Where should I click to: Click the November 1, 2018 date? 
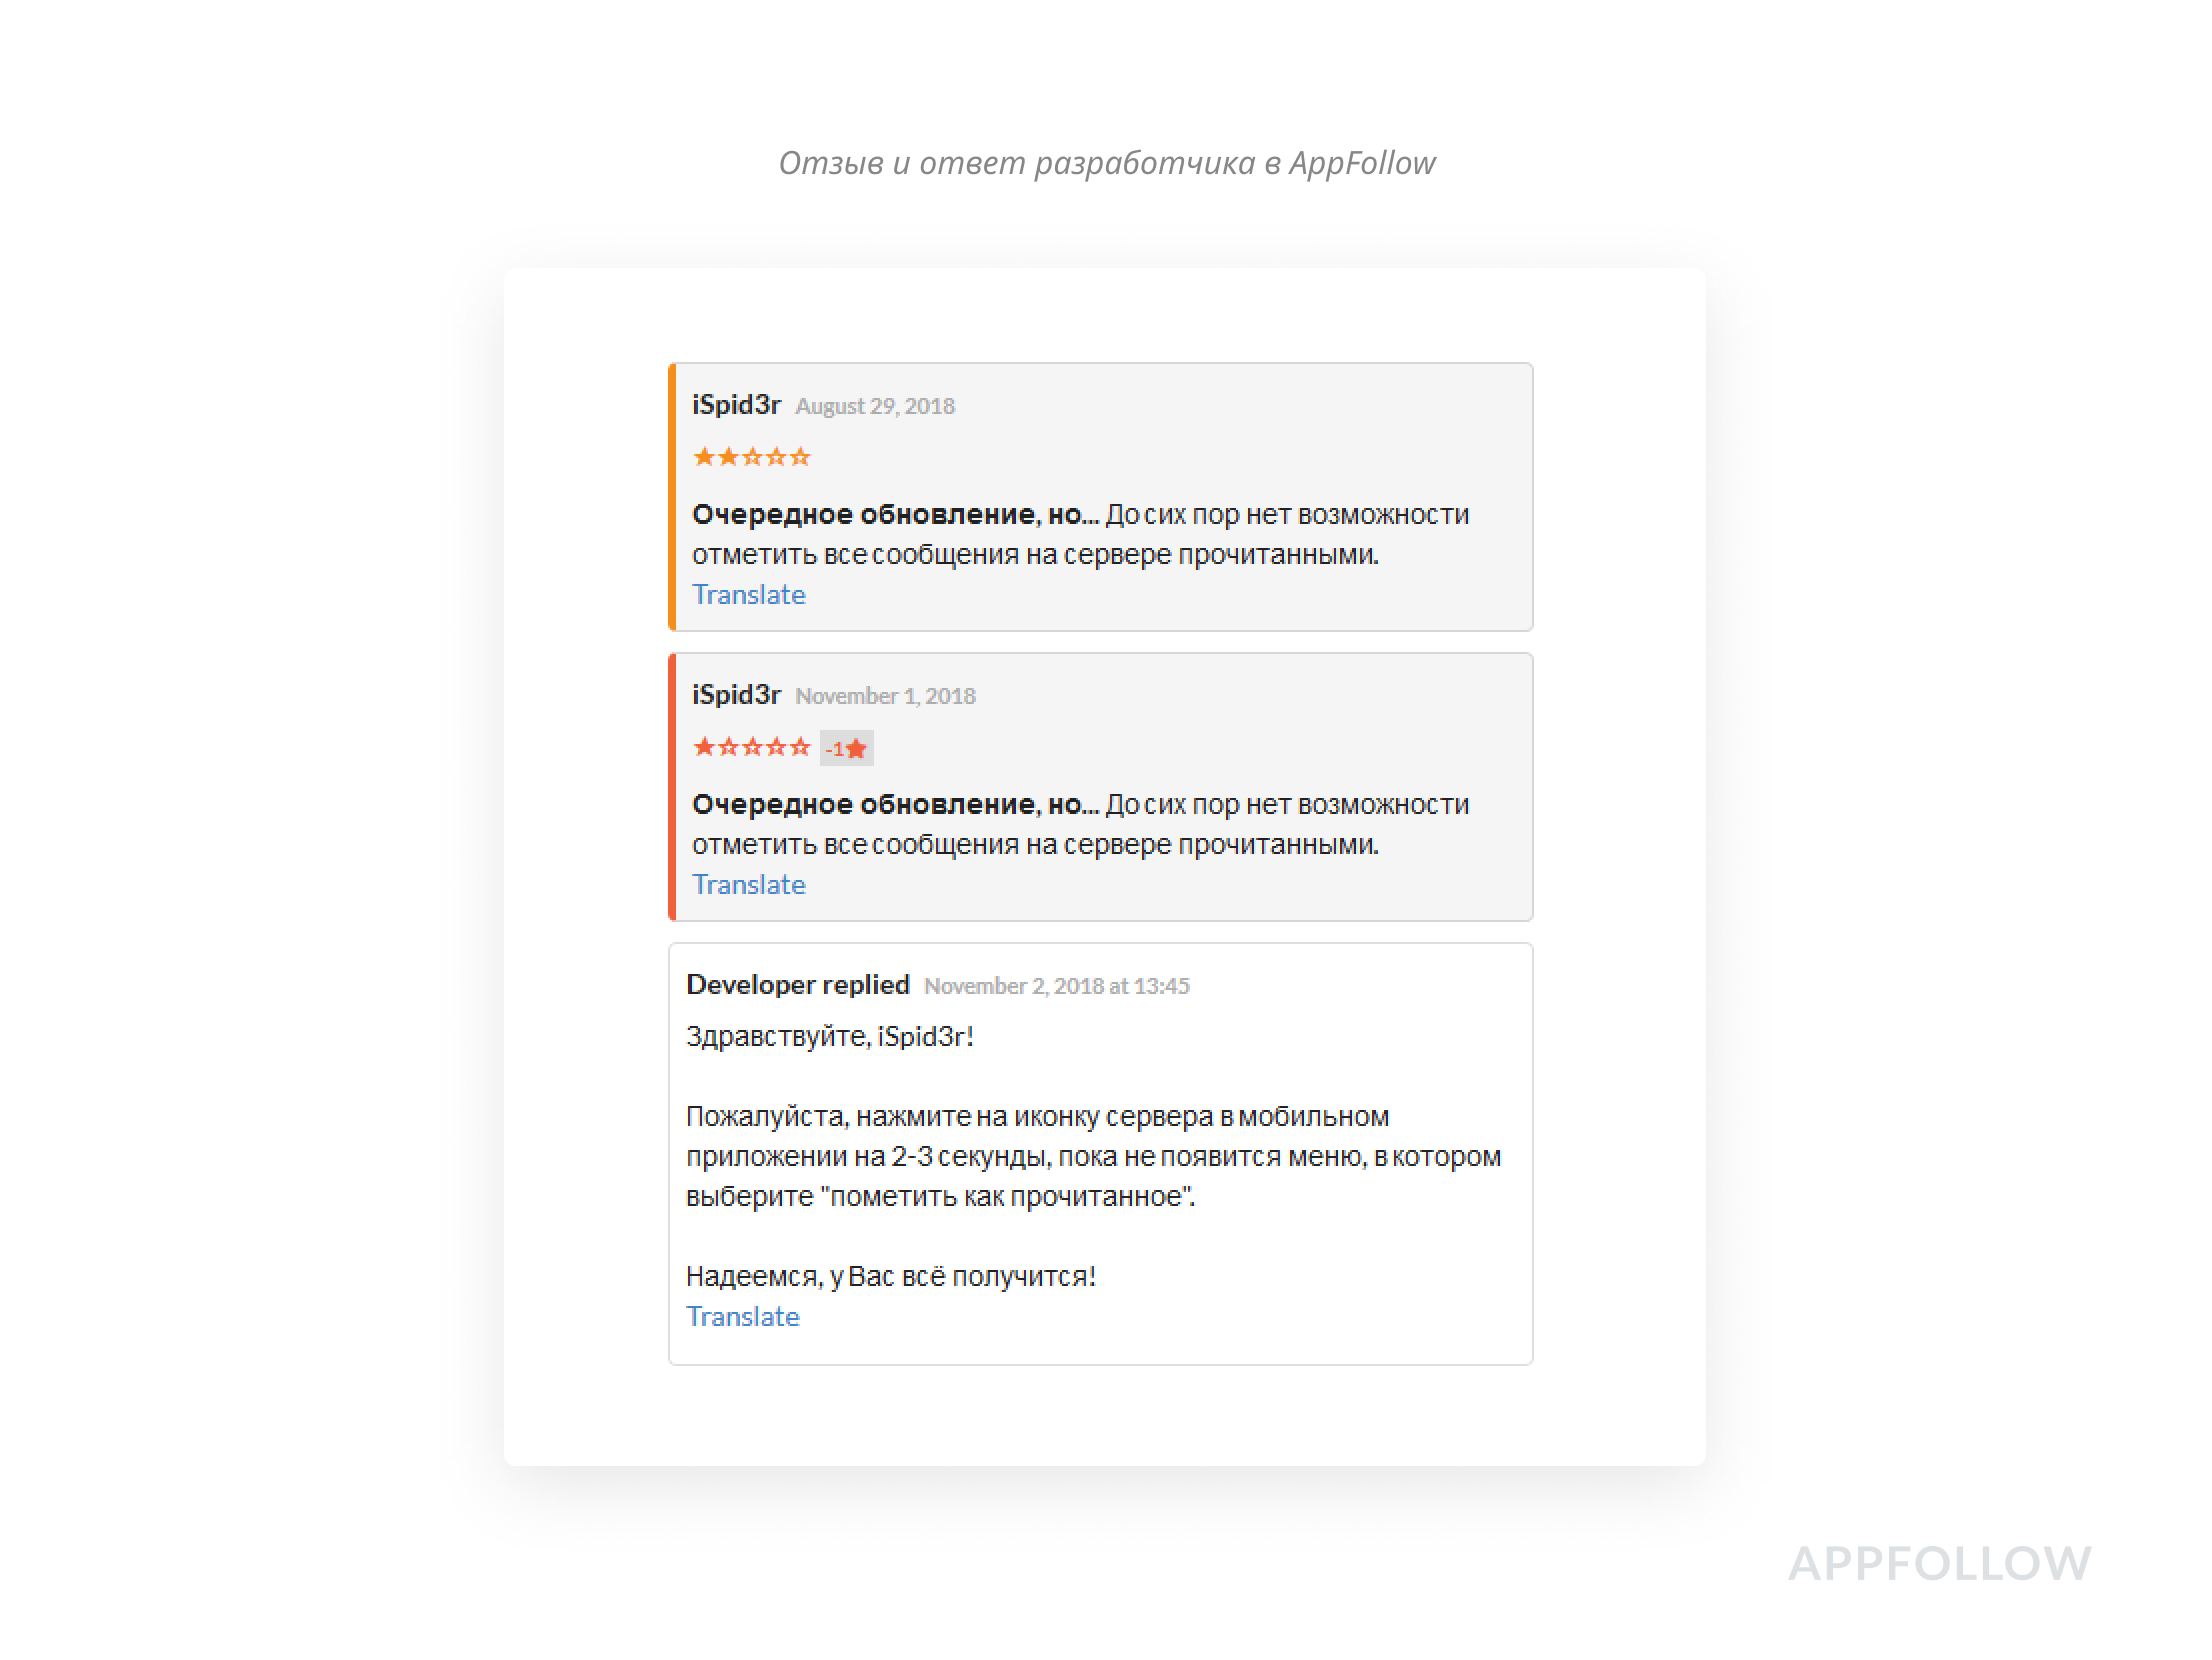tap(885, 696)
